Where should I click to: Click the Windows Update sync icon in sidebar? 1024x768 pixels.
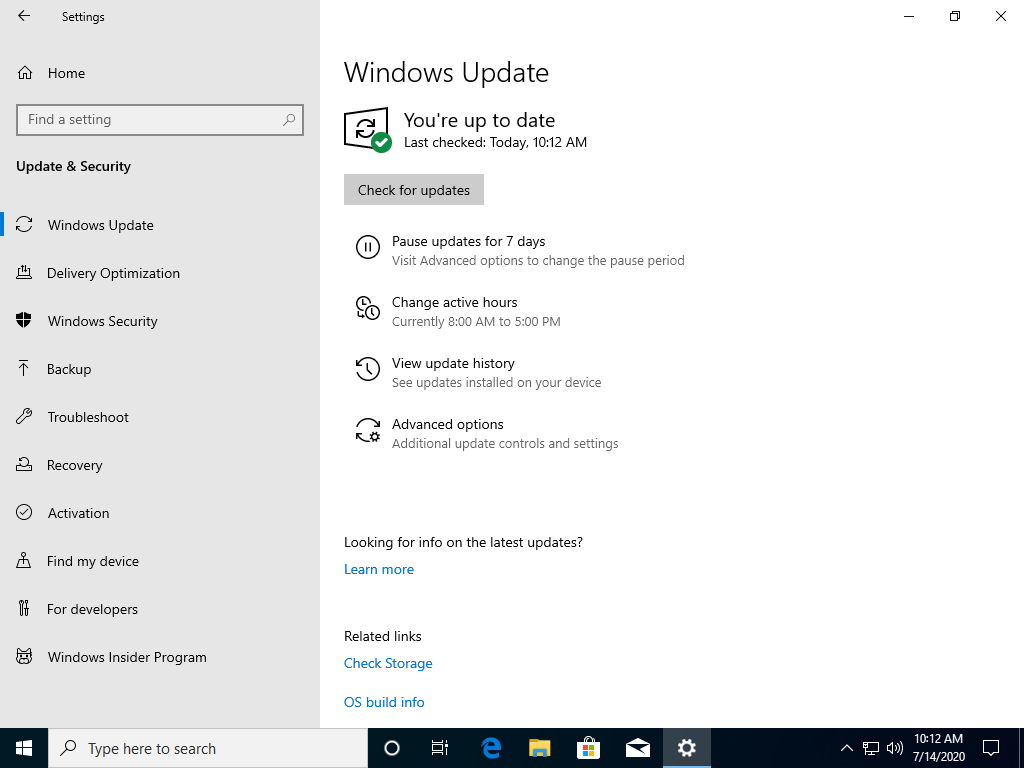tap(24, 225)
